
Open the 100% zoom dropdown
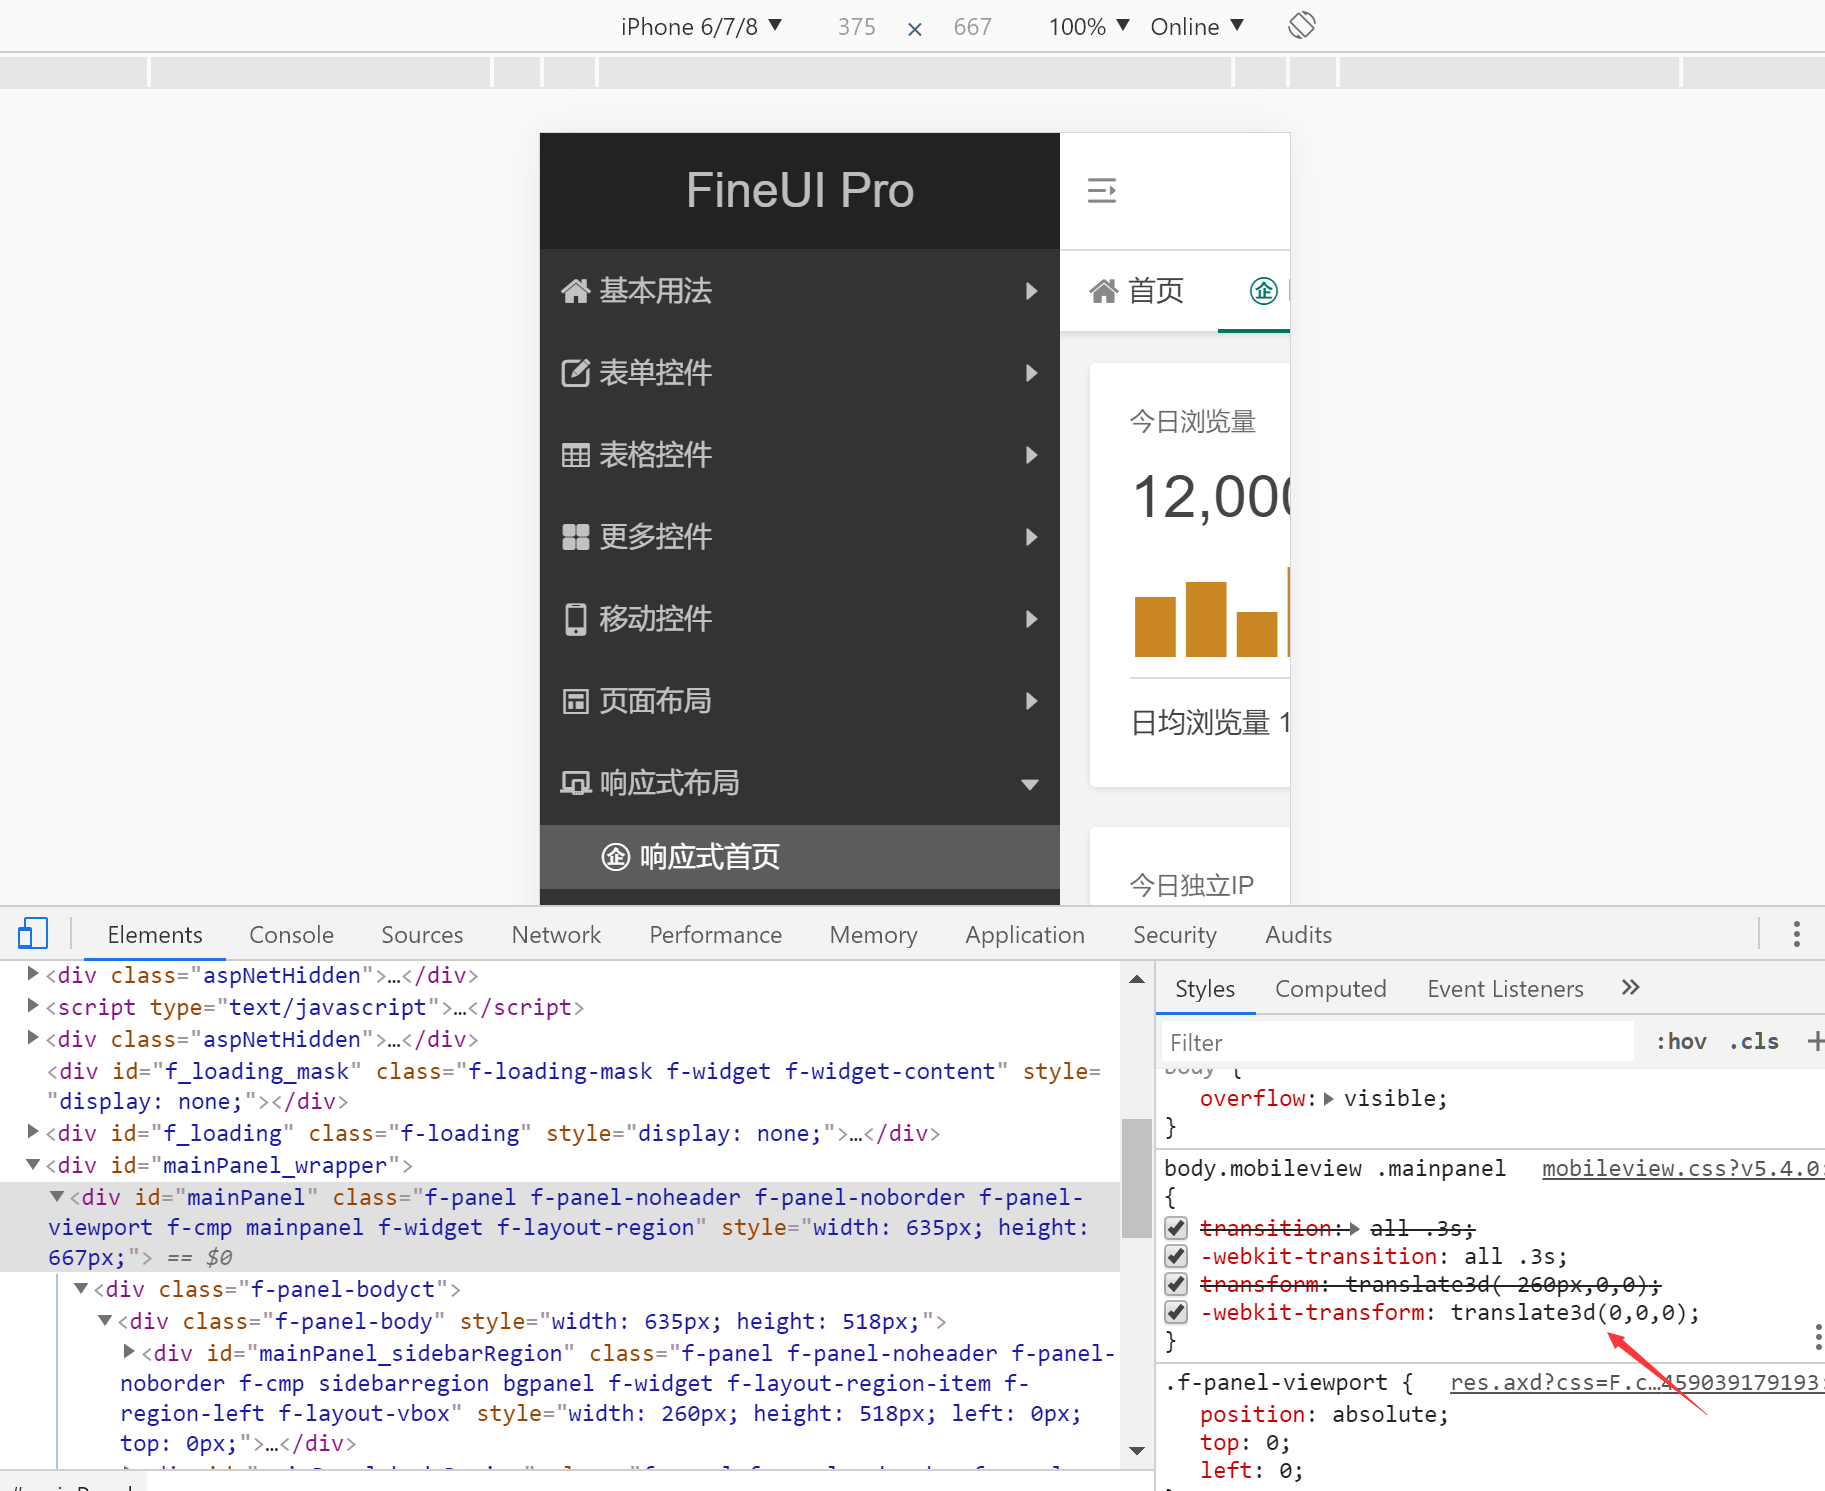coord(1088,26)
